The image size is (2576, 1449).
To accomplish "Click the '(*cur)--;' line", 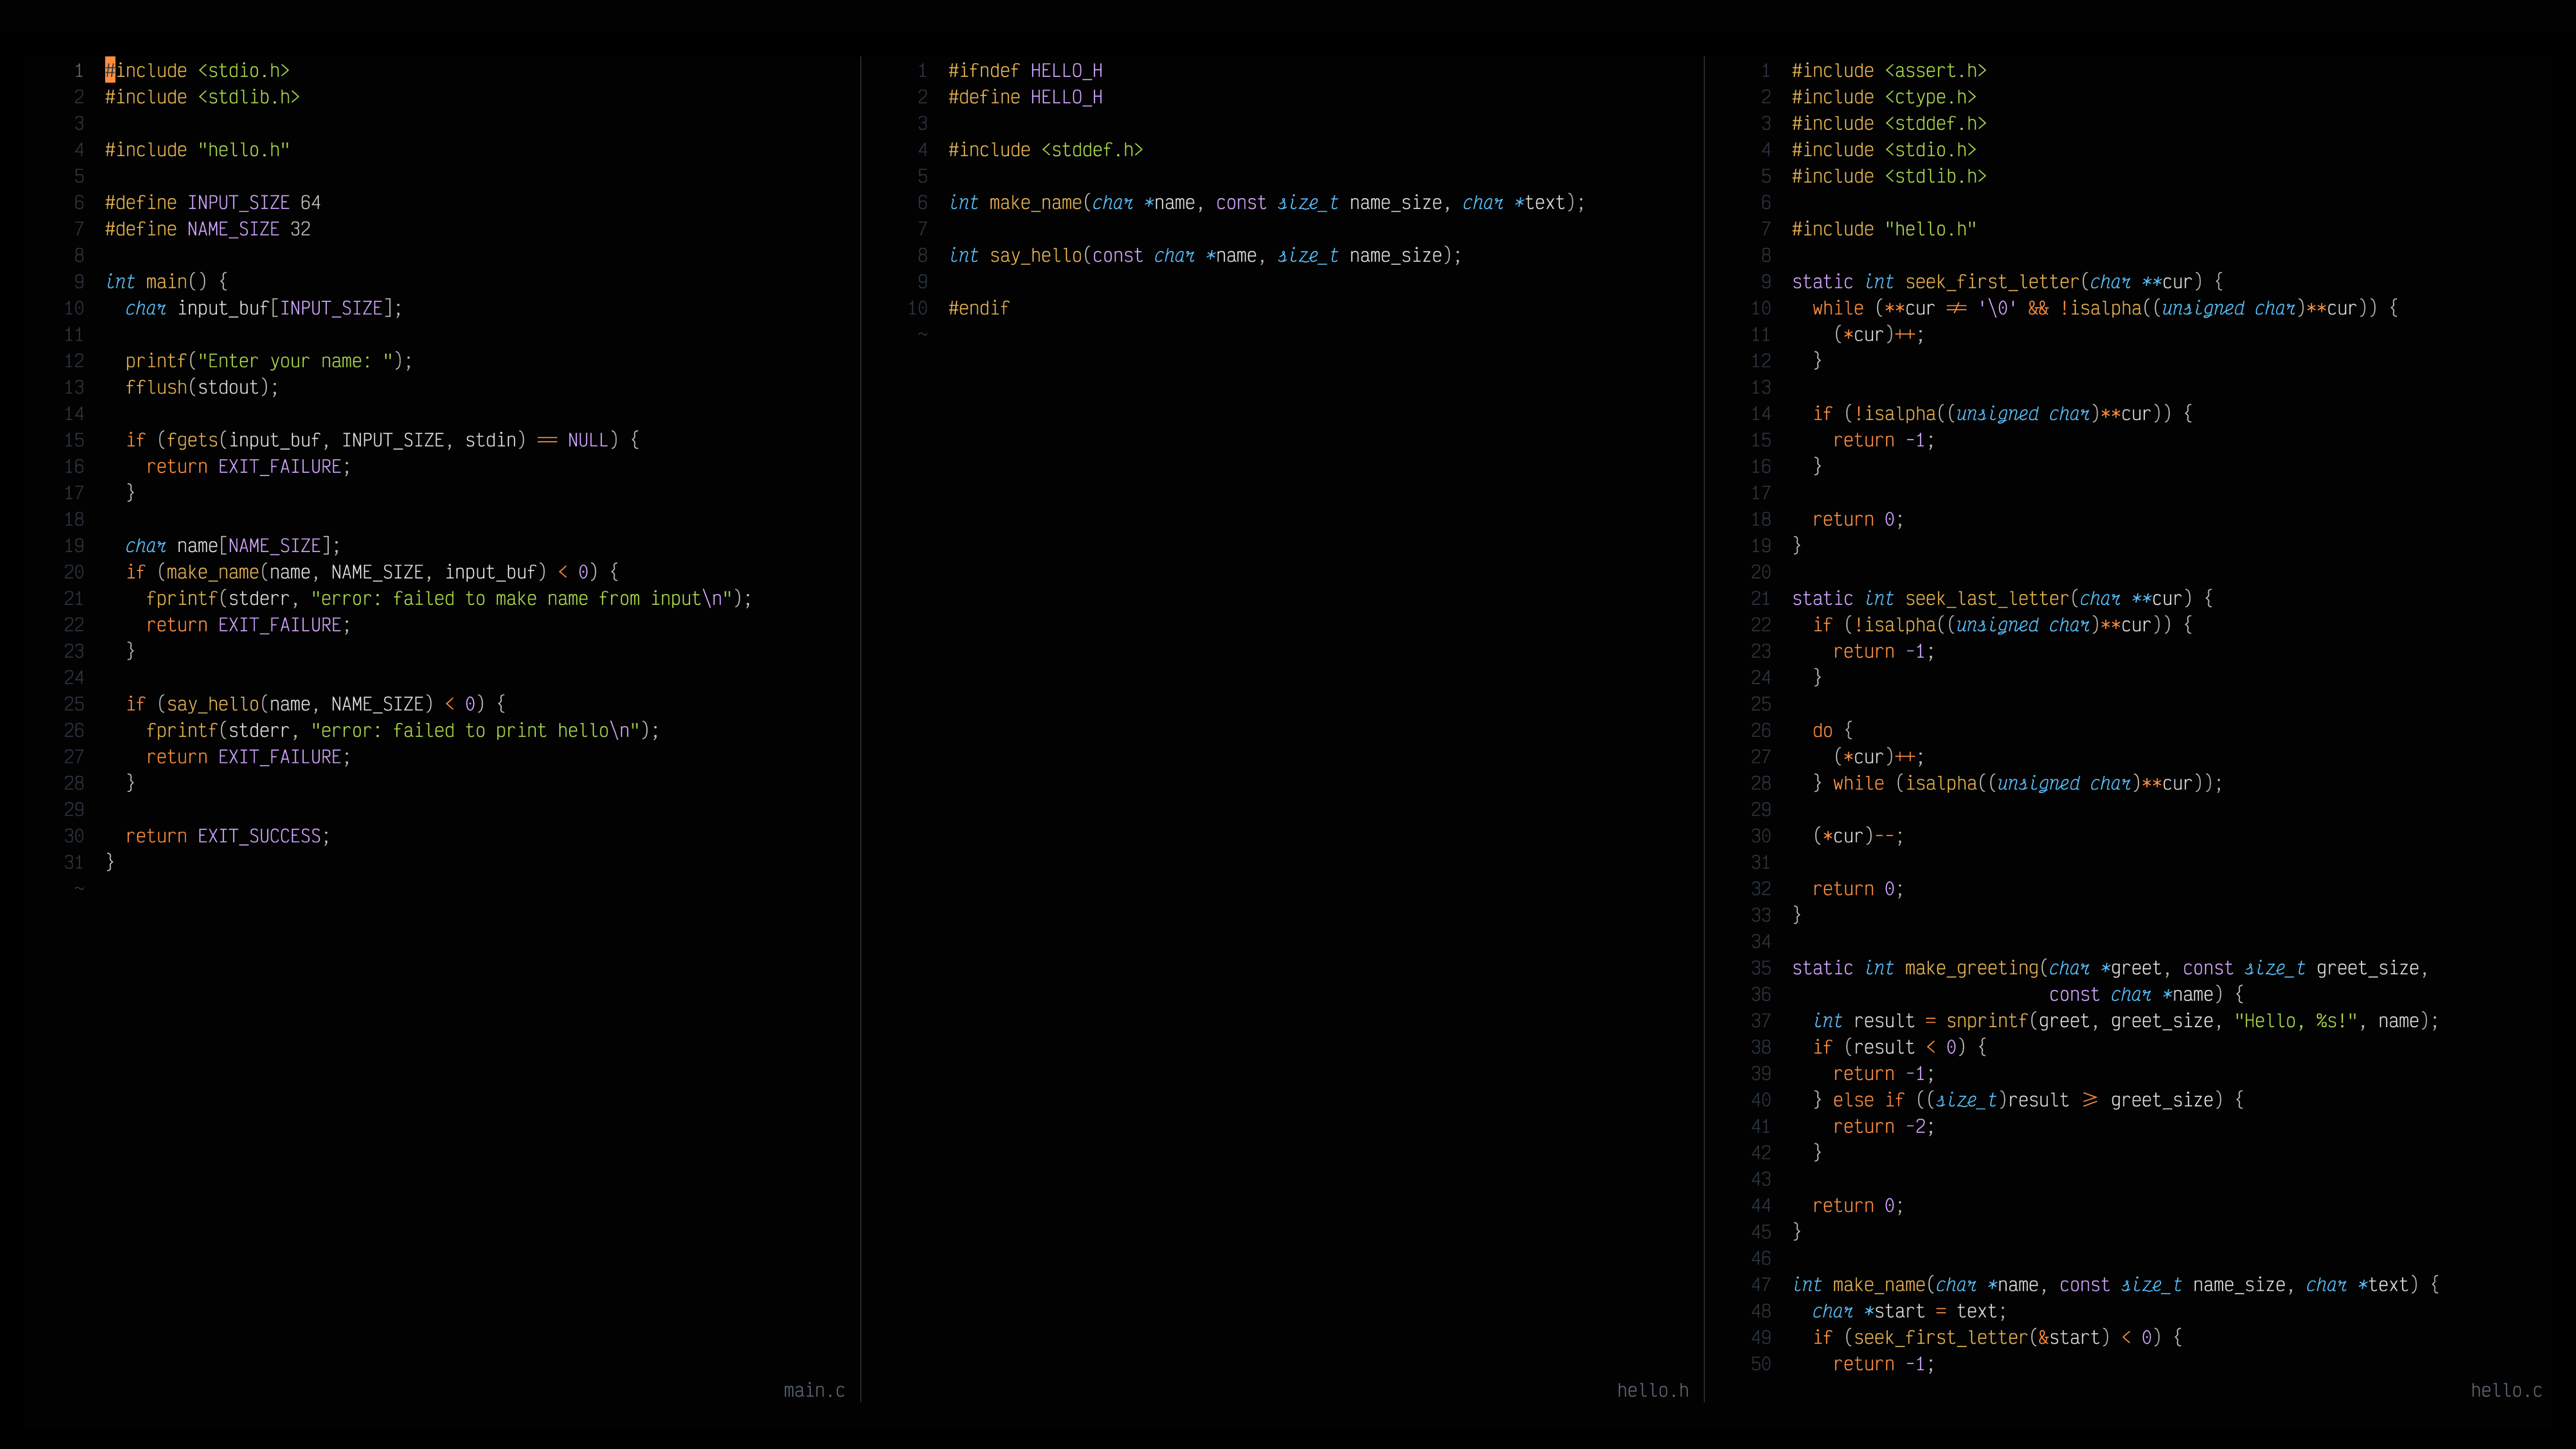I will click(x=1858, y=836).
